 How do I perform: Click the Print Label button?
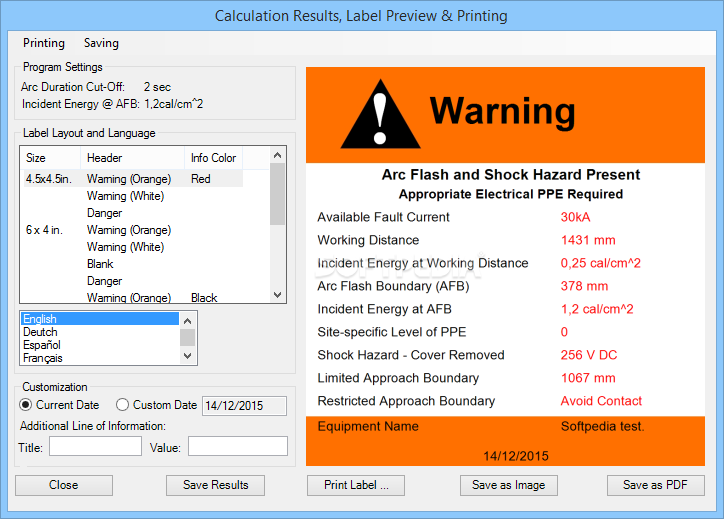coord(356,485)
